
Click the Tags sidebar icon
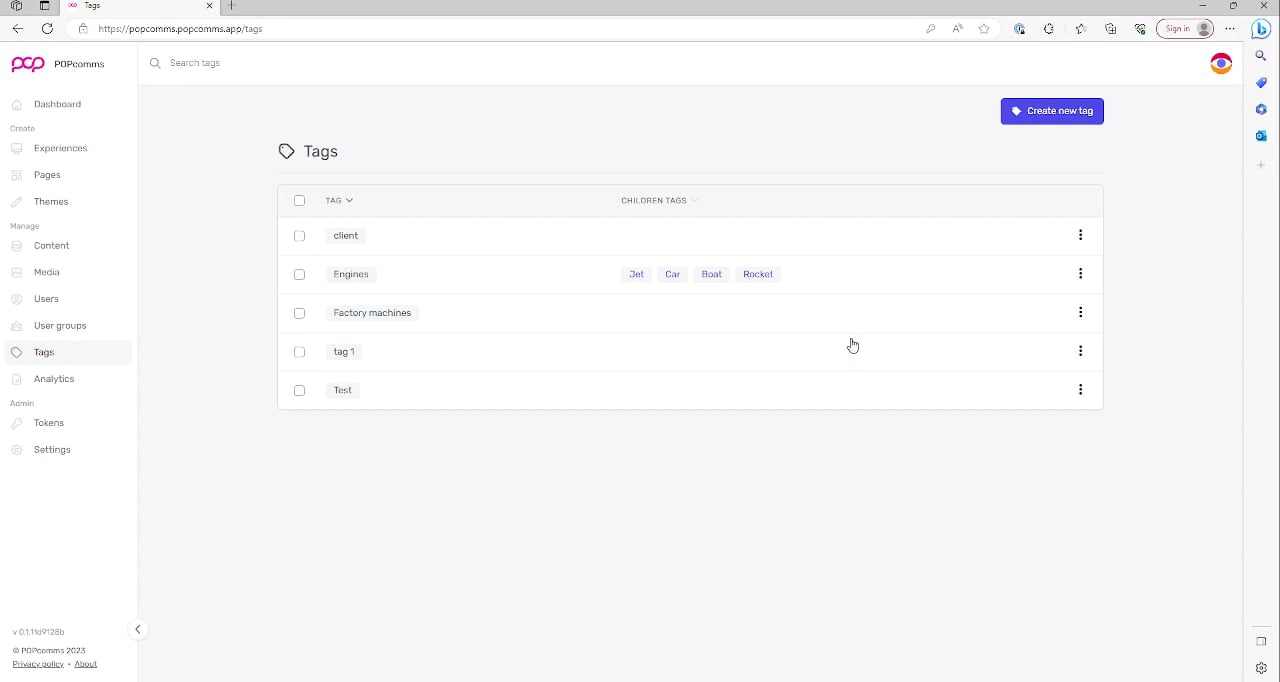pyautogui.click(x=17, y=352)
